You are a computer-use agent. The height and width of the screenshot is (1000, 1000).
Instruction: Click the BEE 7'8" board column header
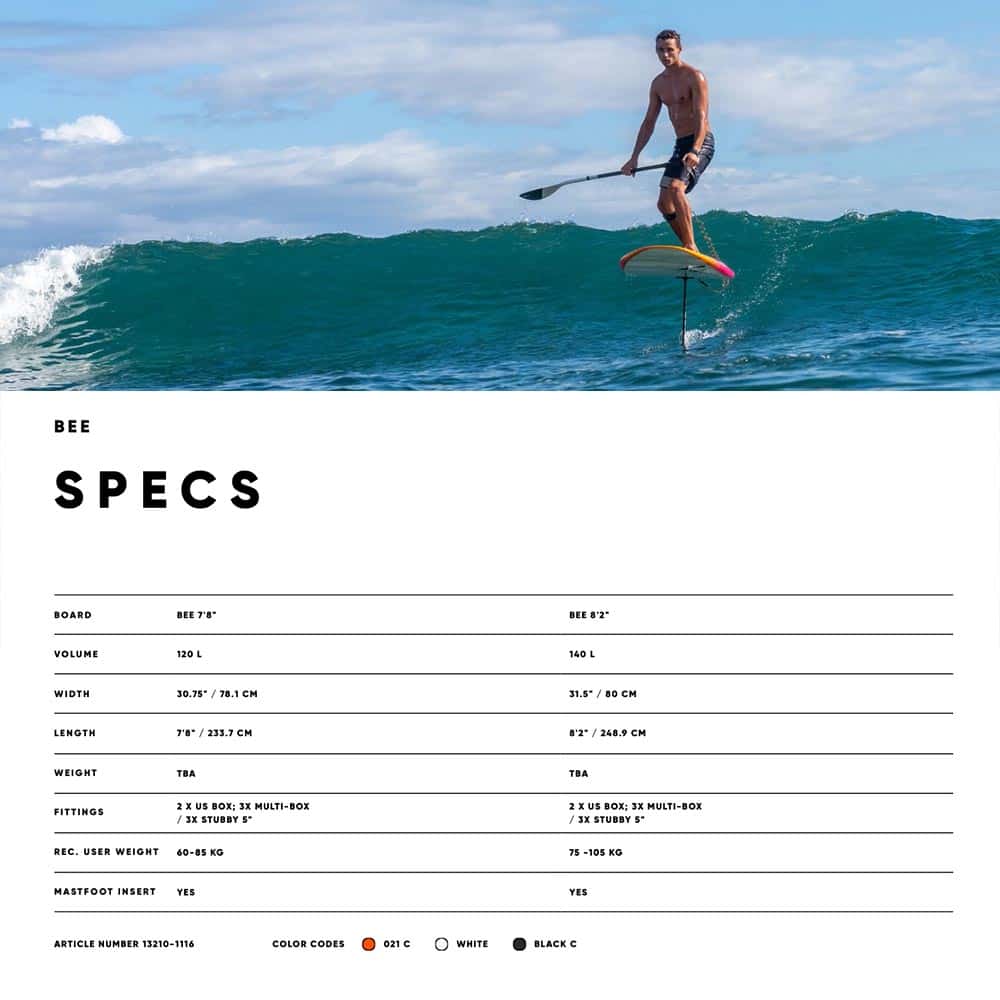click(196, 615)
